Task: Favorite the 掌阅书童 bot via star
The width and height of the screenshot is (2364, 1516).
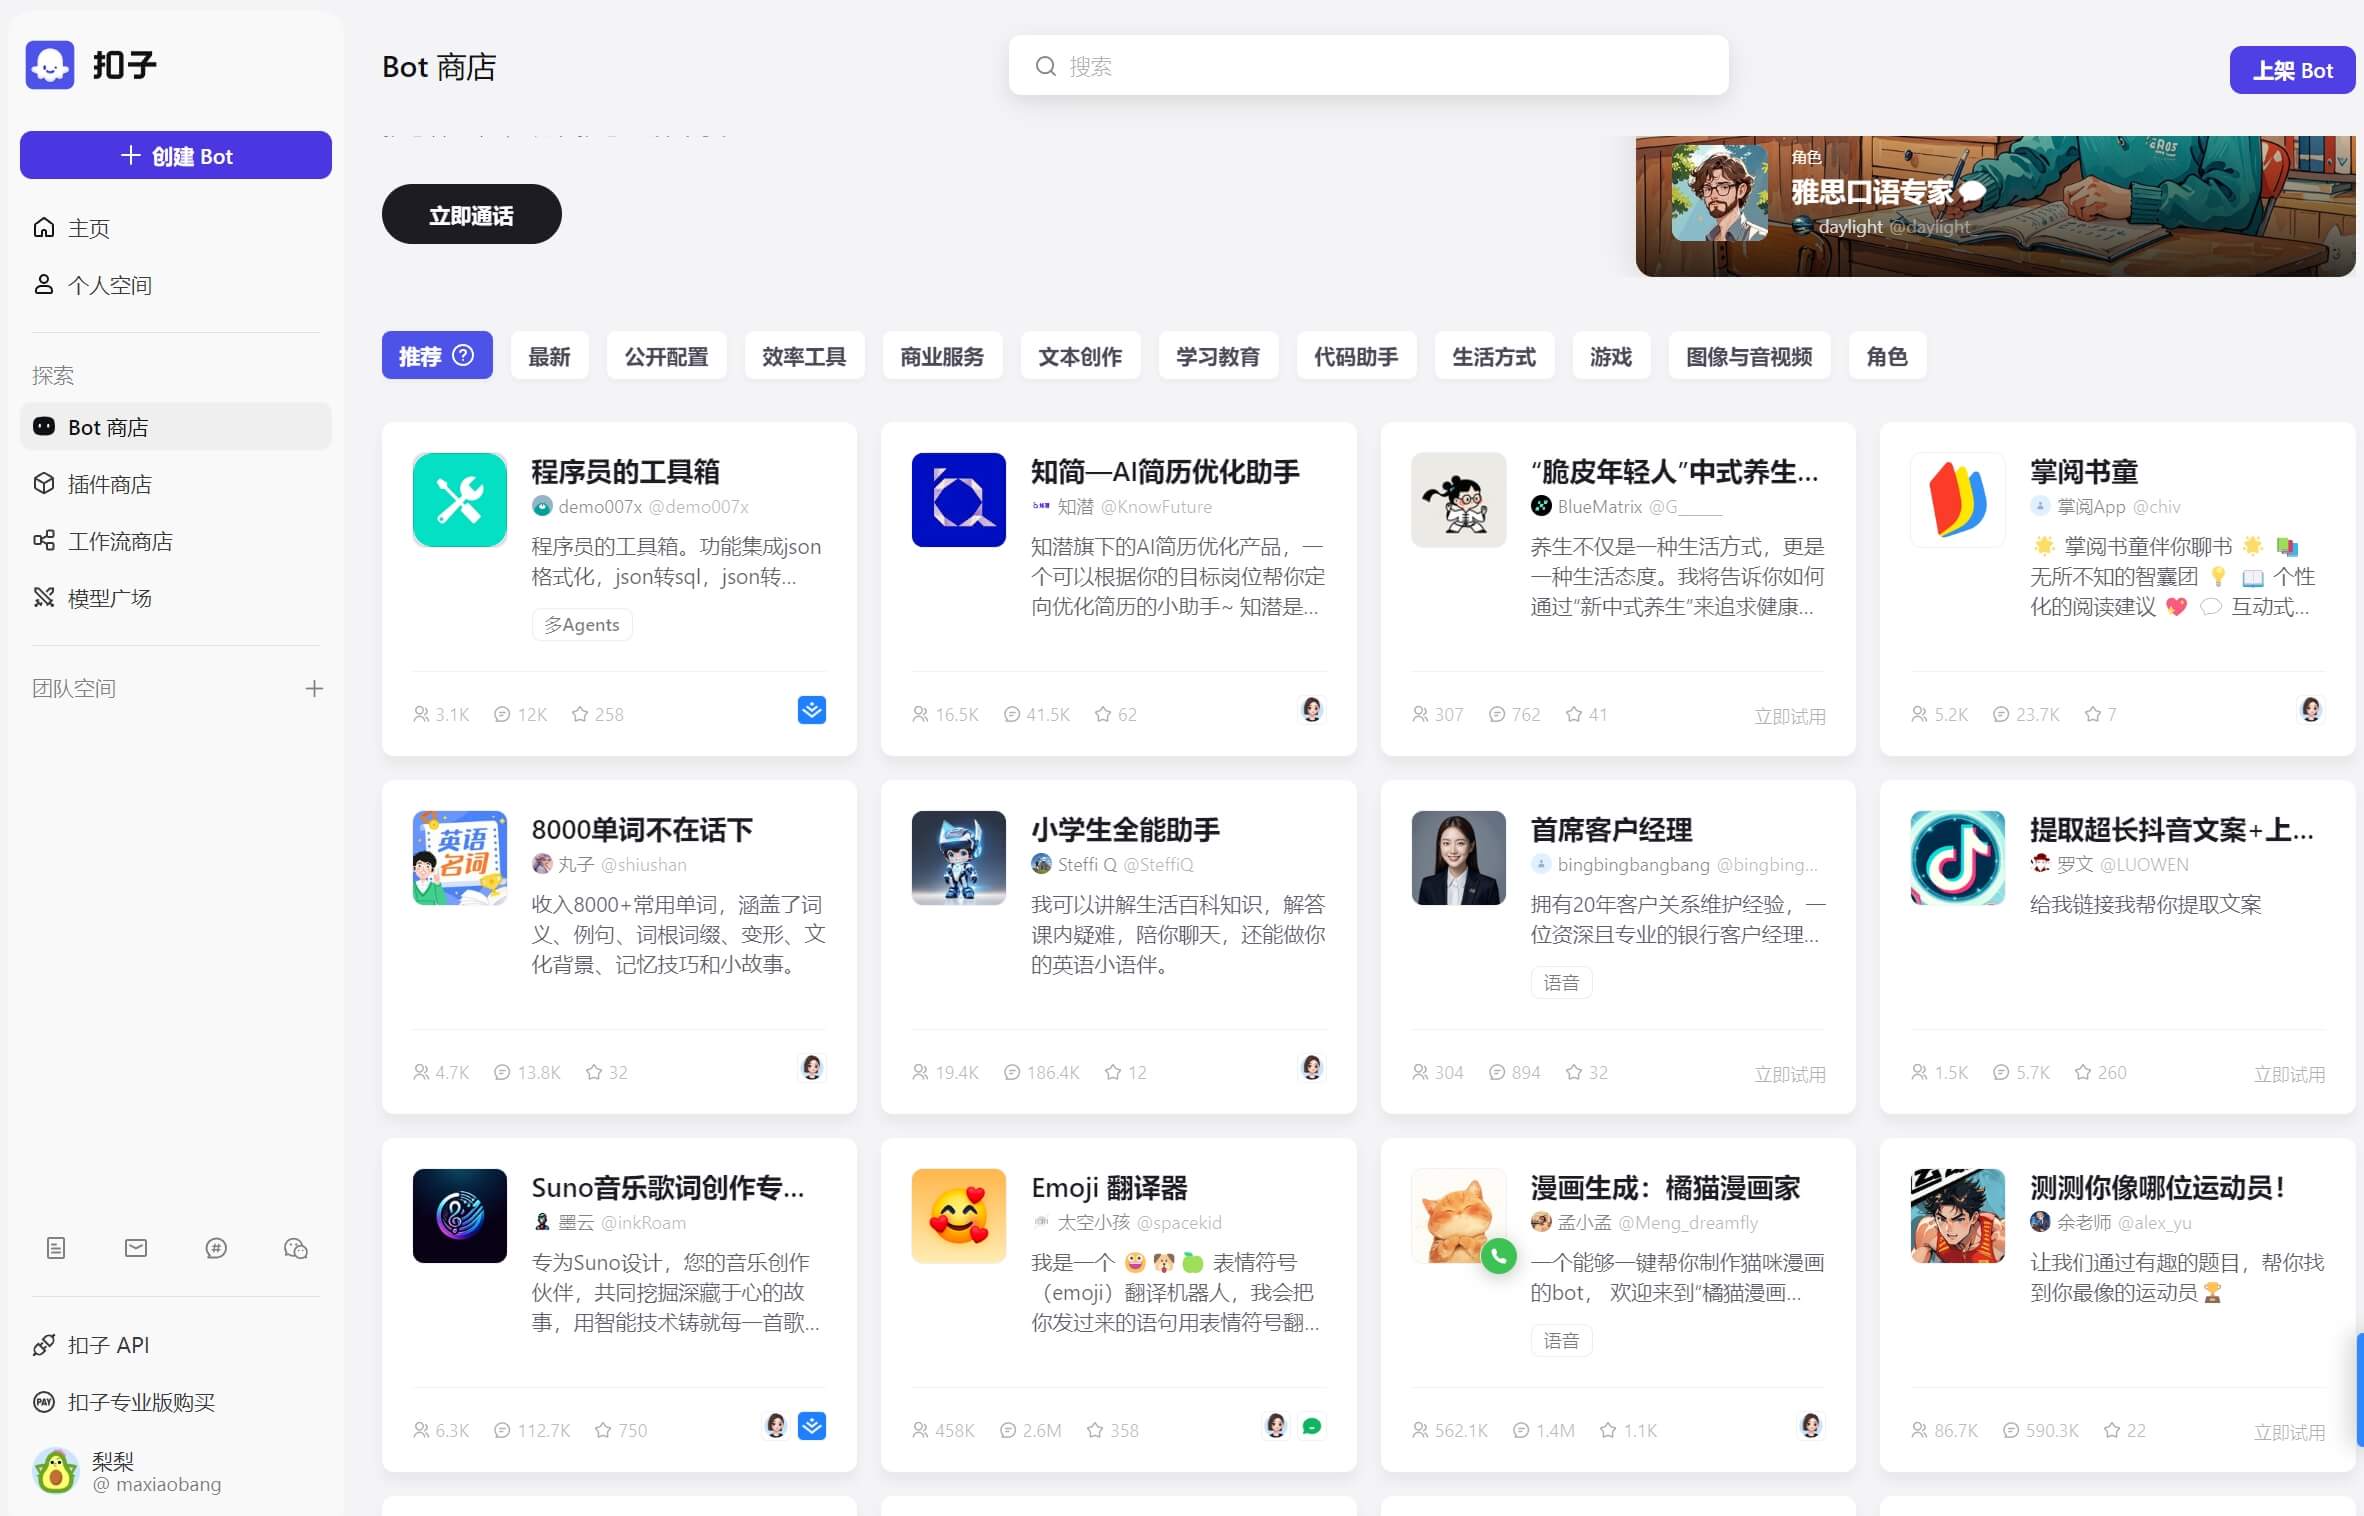Action: pos(2093,714)
